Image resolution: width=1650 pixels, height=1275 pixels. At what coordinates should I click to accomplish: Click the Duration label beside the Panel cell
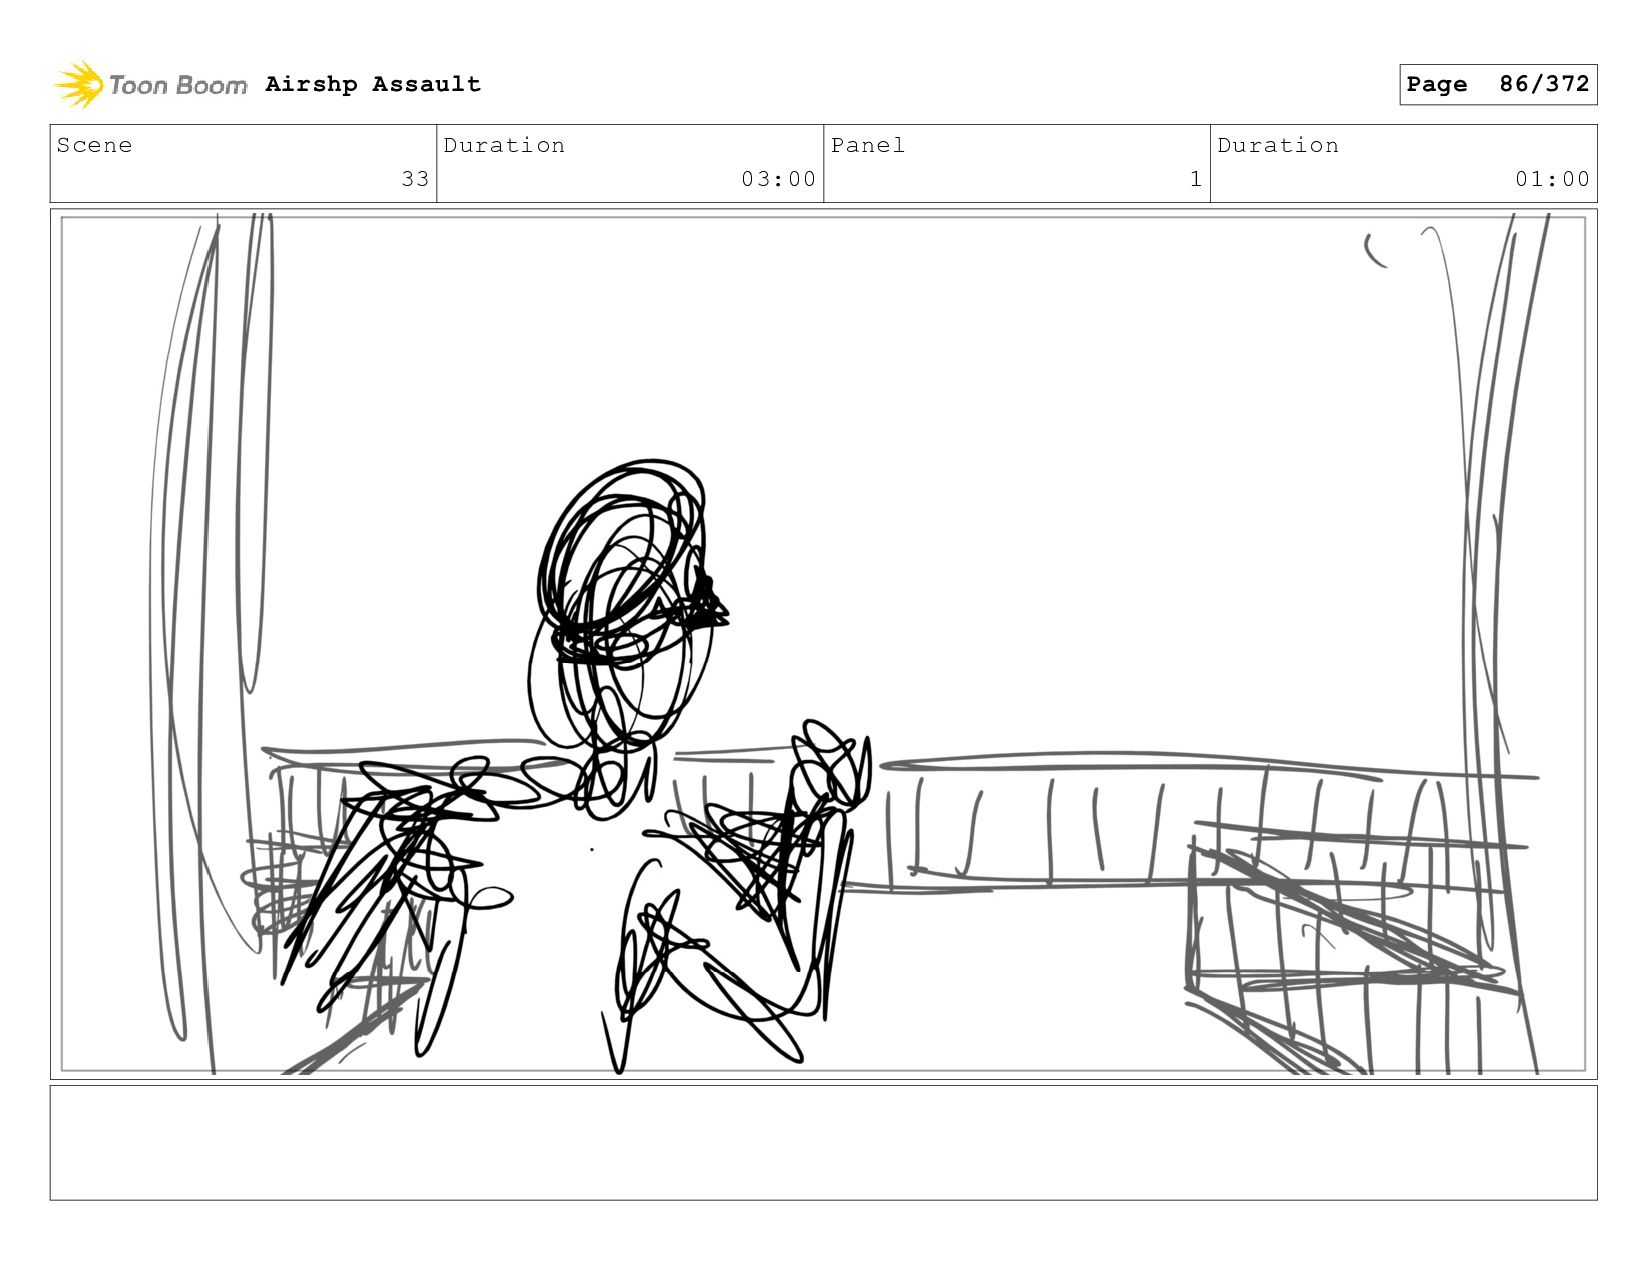point(1278,145)
